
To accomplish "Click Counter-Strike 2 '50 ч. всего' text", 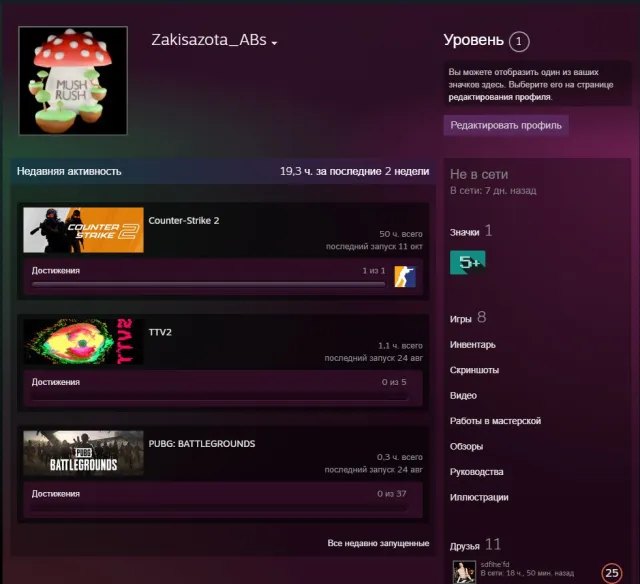I will (x=401, y=234).
